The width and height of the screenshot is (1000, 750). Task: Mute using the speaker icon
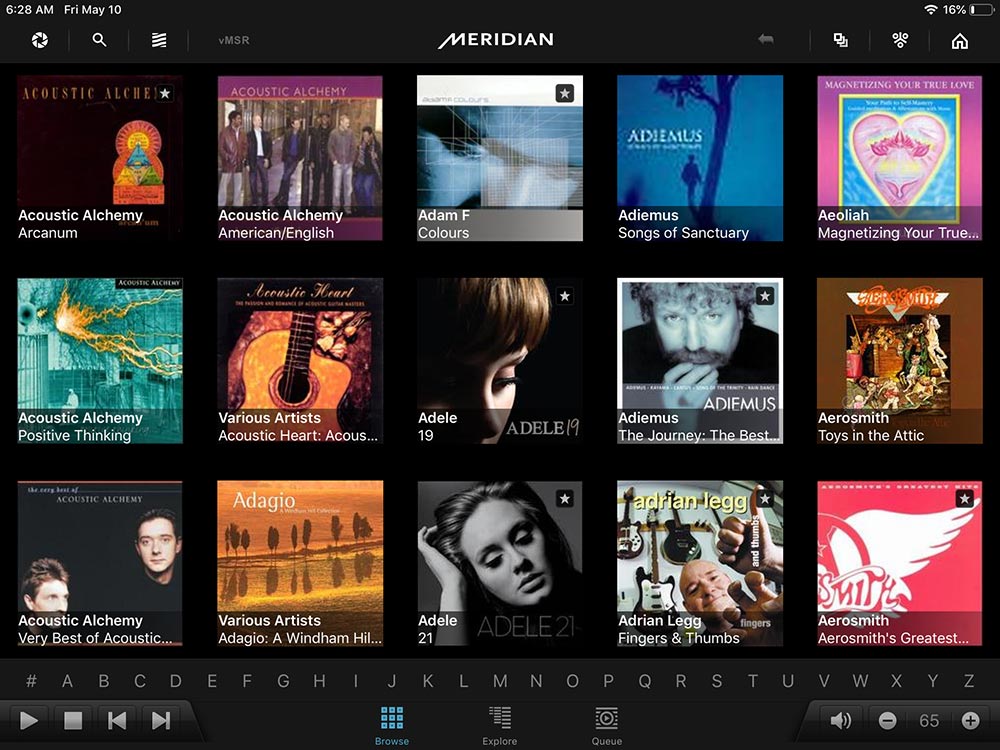point(841,721)
